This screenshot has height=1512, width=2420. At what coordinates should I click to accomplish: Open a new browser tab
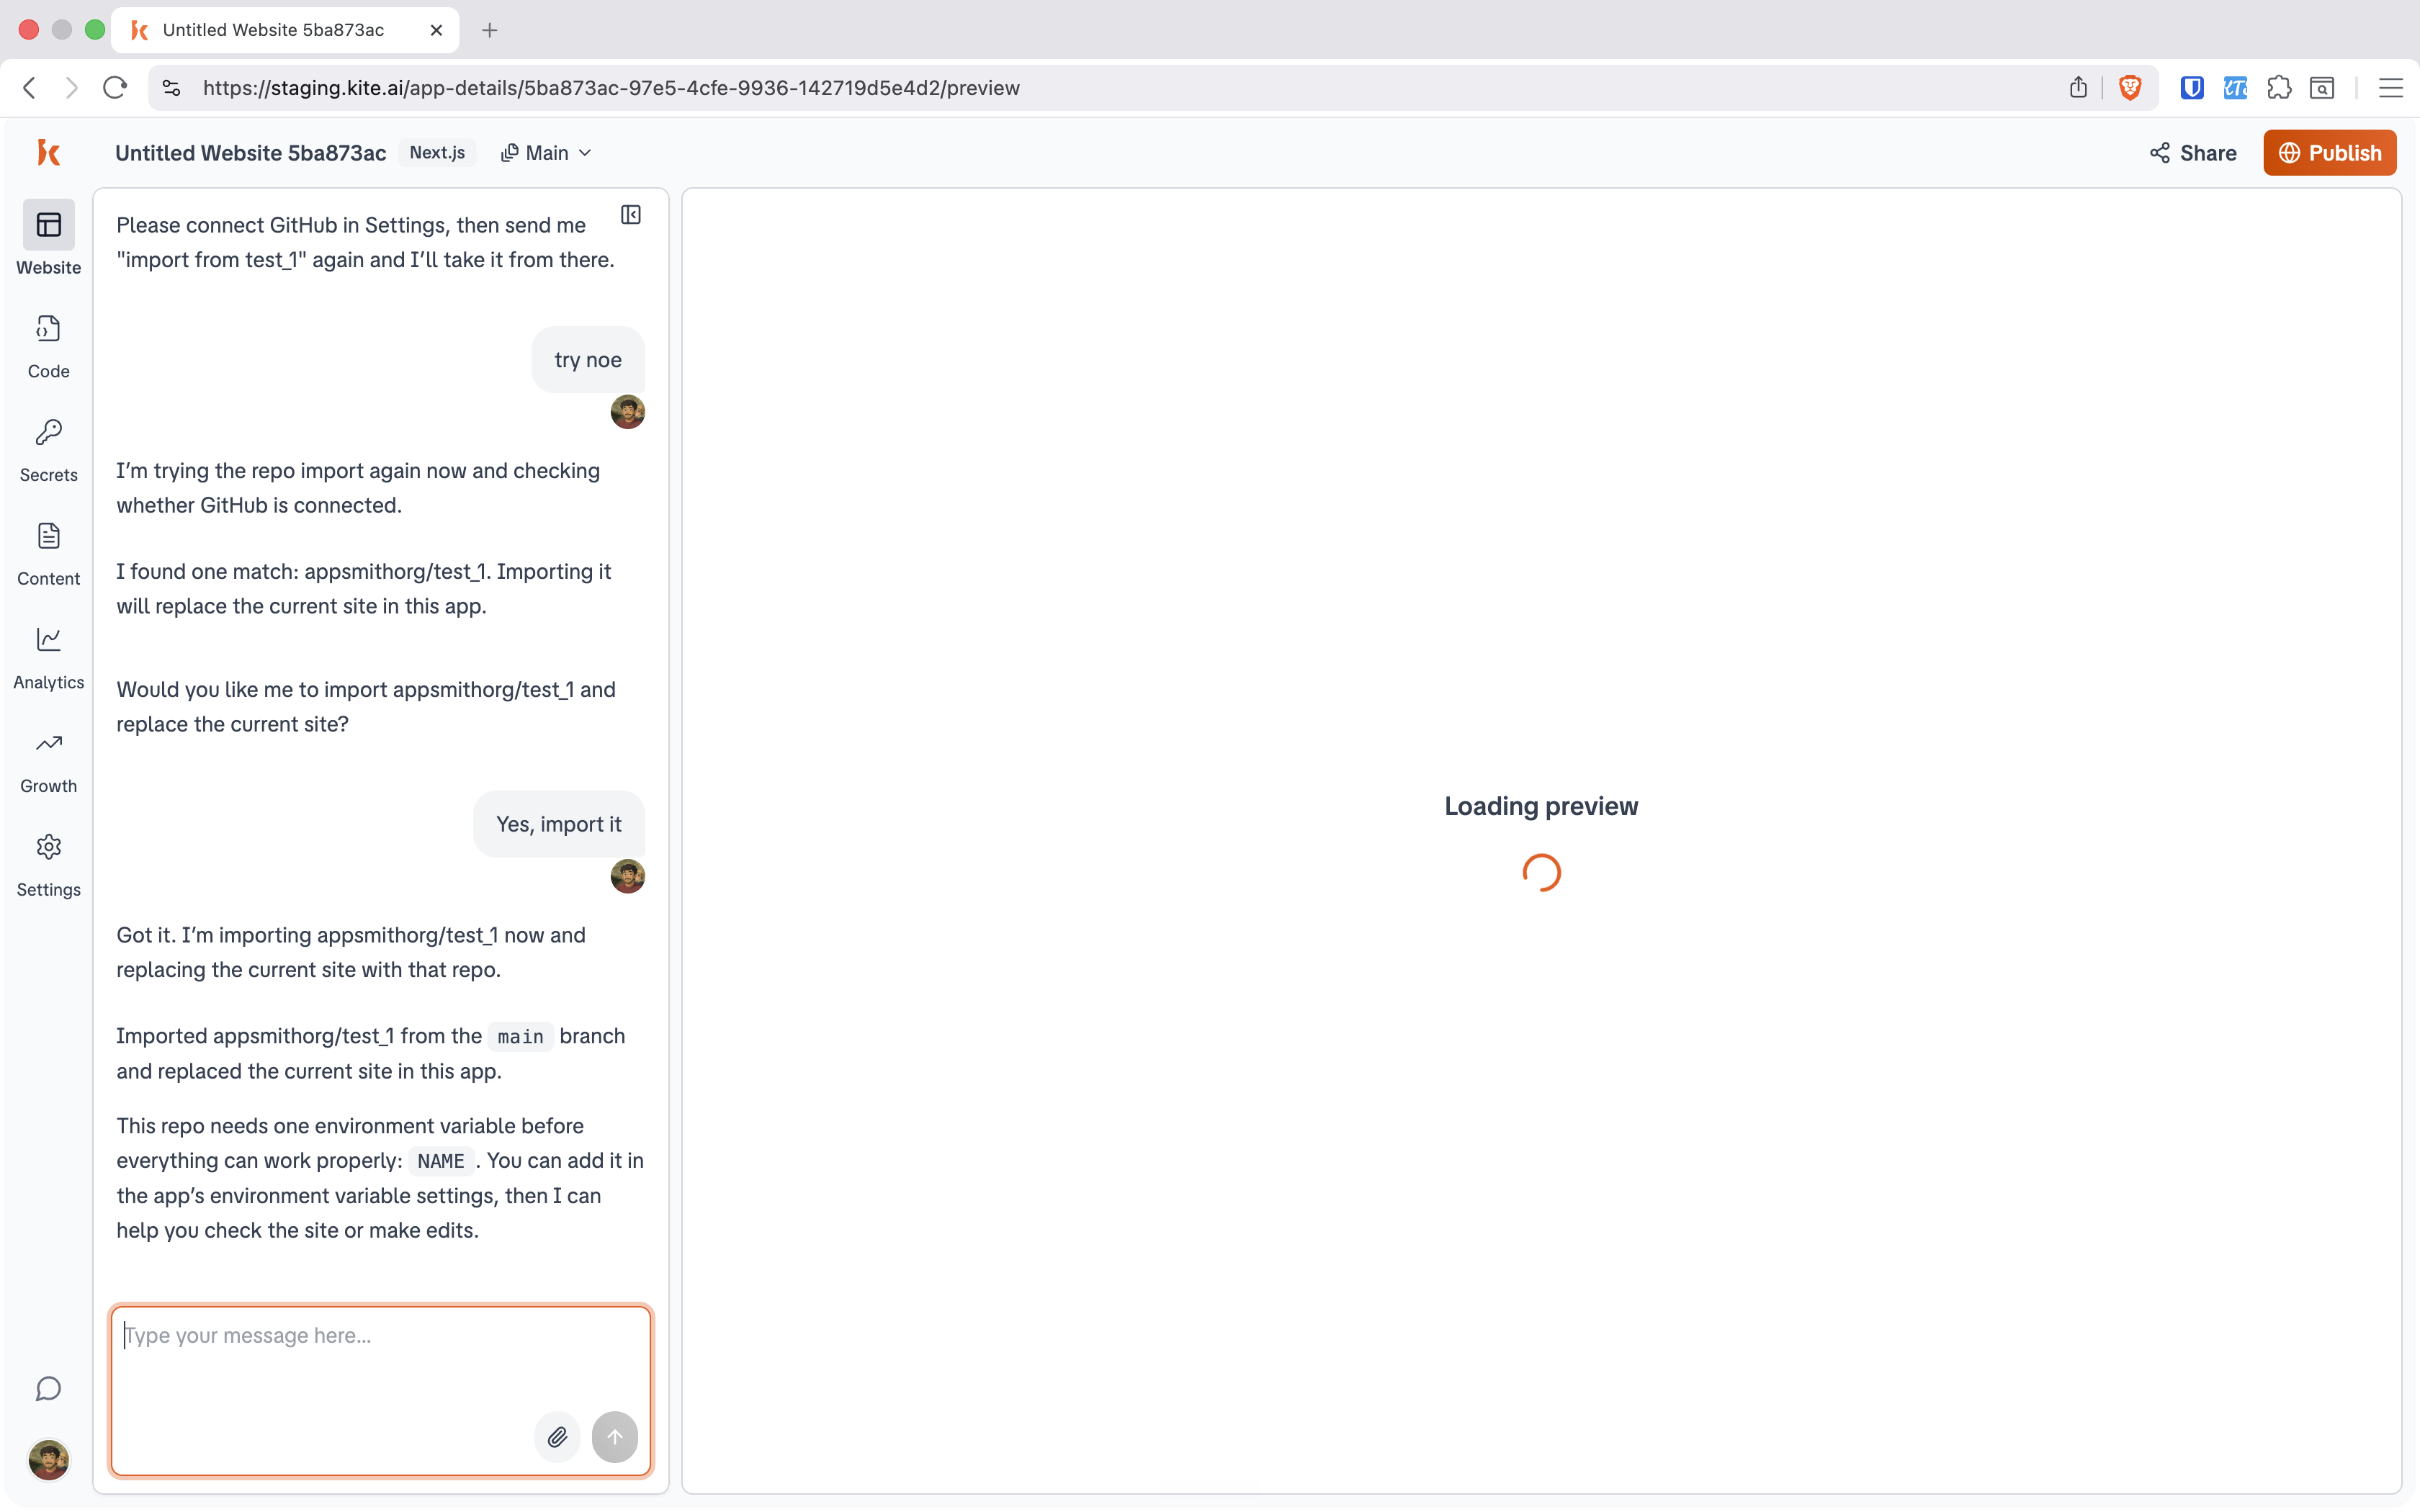coord(489,30)
